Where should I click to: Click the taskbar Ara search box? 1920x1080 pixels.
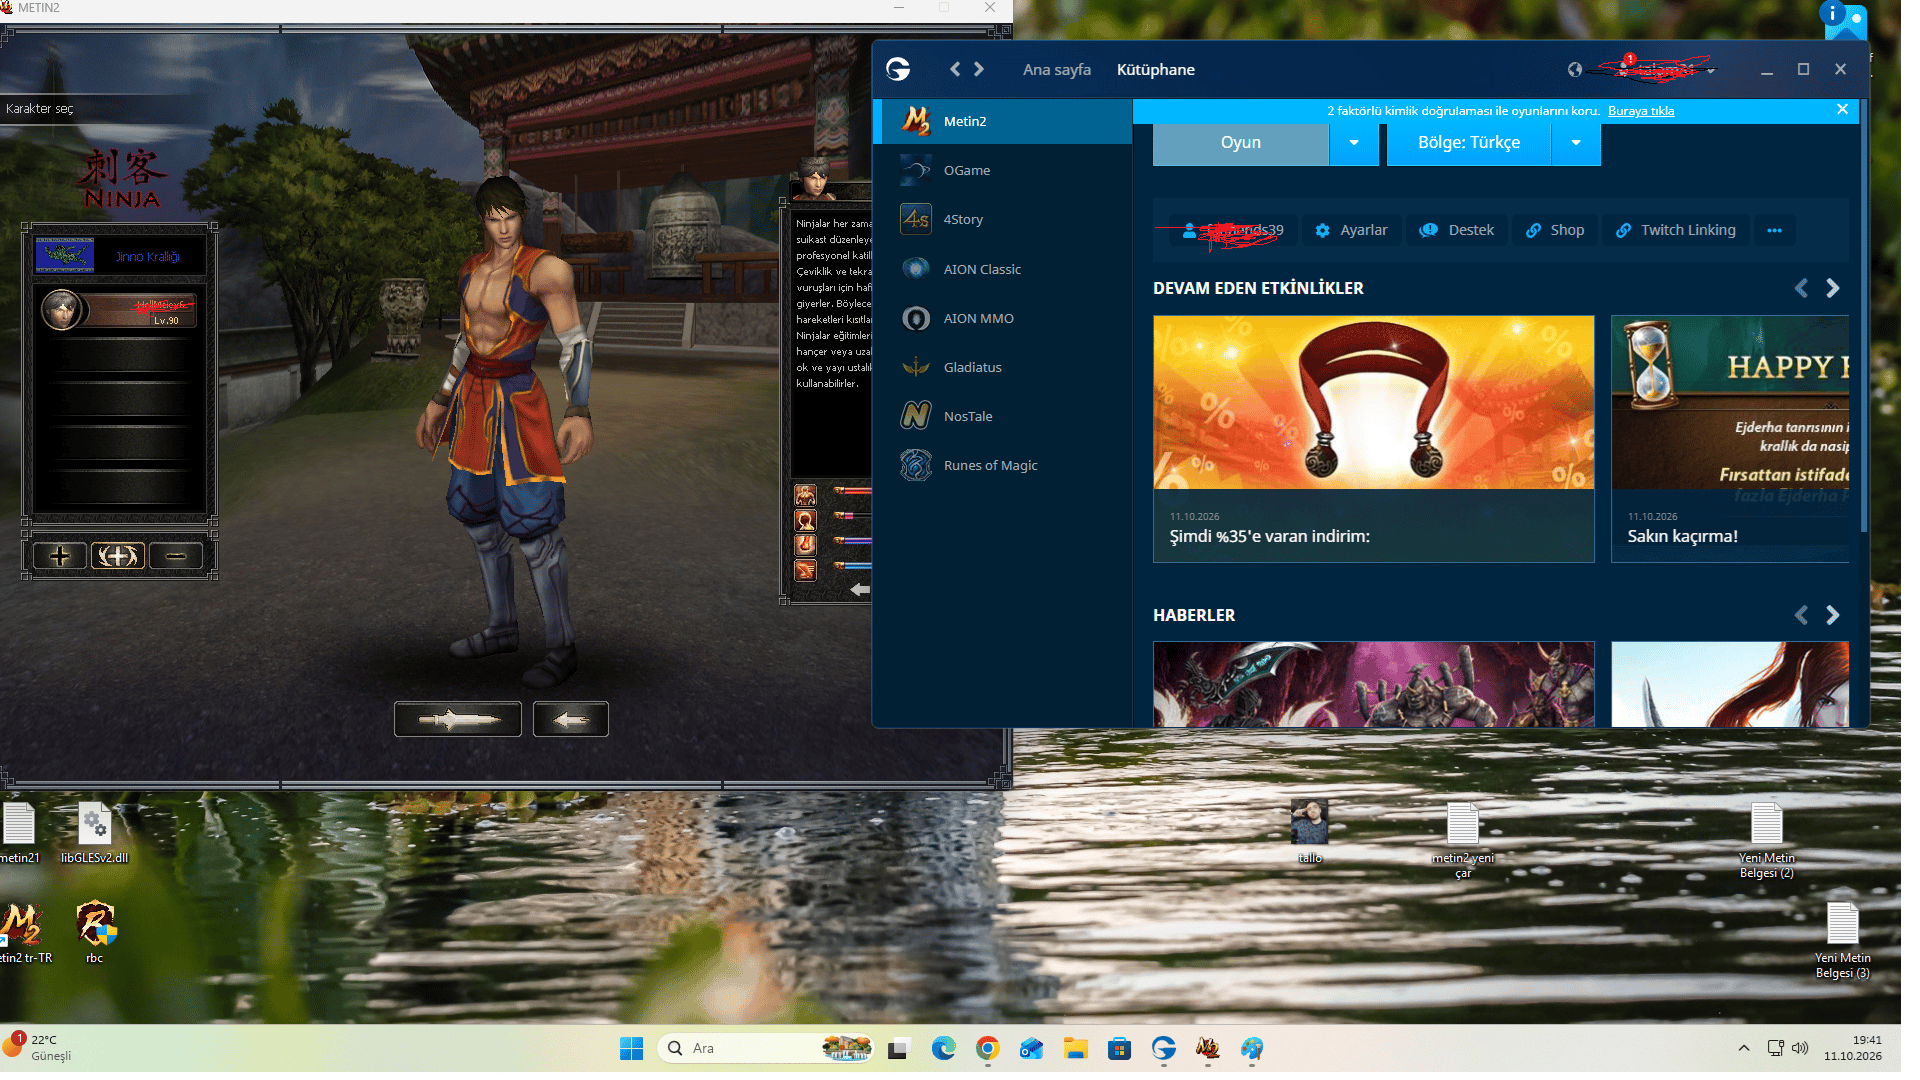click(x=765, y=1048)
